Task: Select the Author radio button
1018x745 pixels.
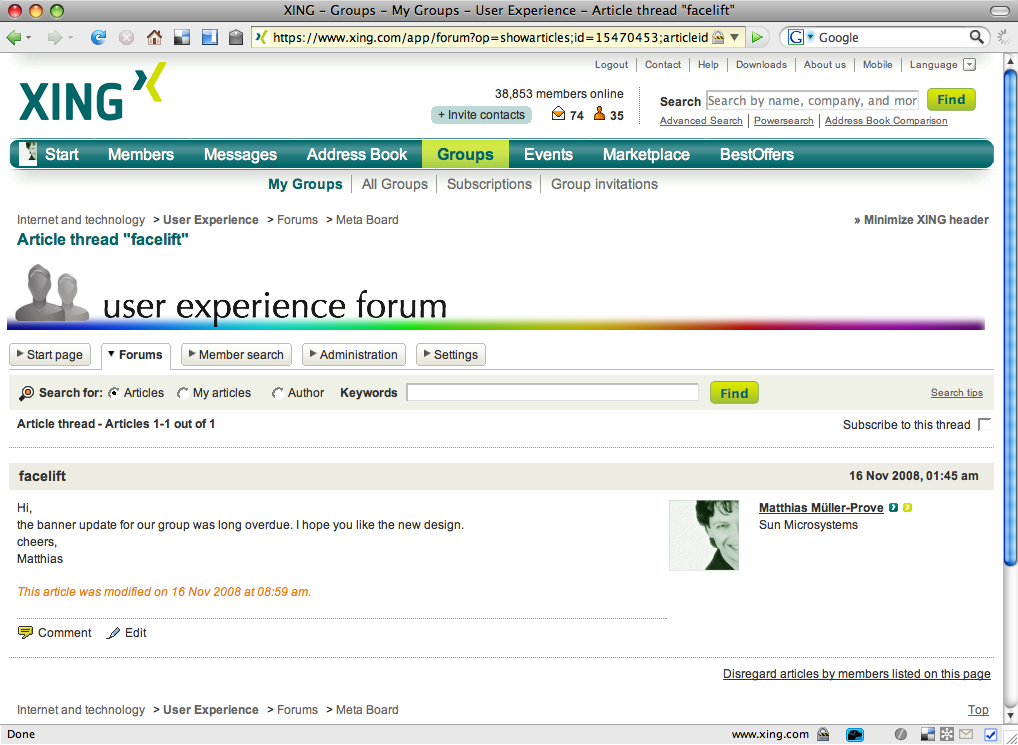Action: pyautogui.click(x=278, y=393)
